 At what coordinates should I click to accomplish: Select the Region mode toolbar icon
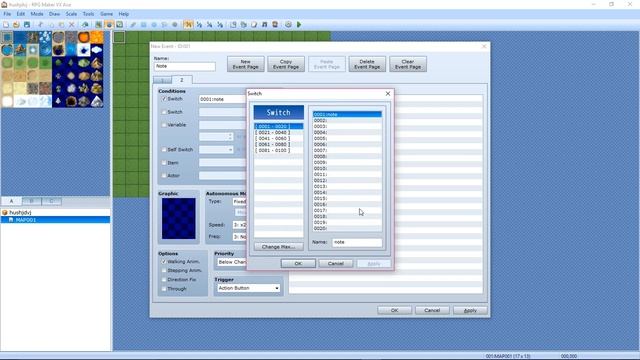point(119,25)
